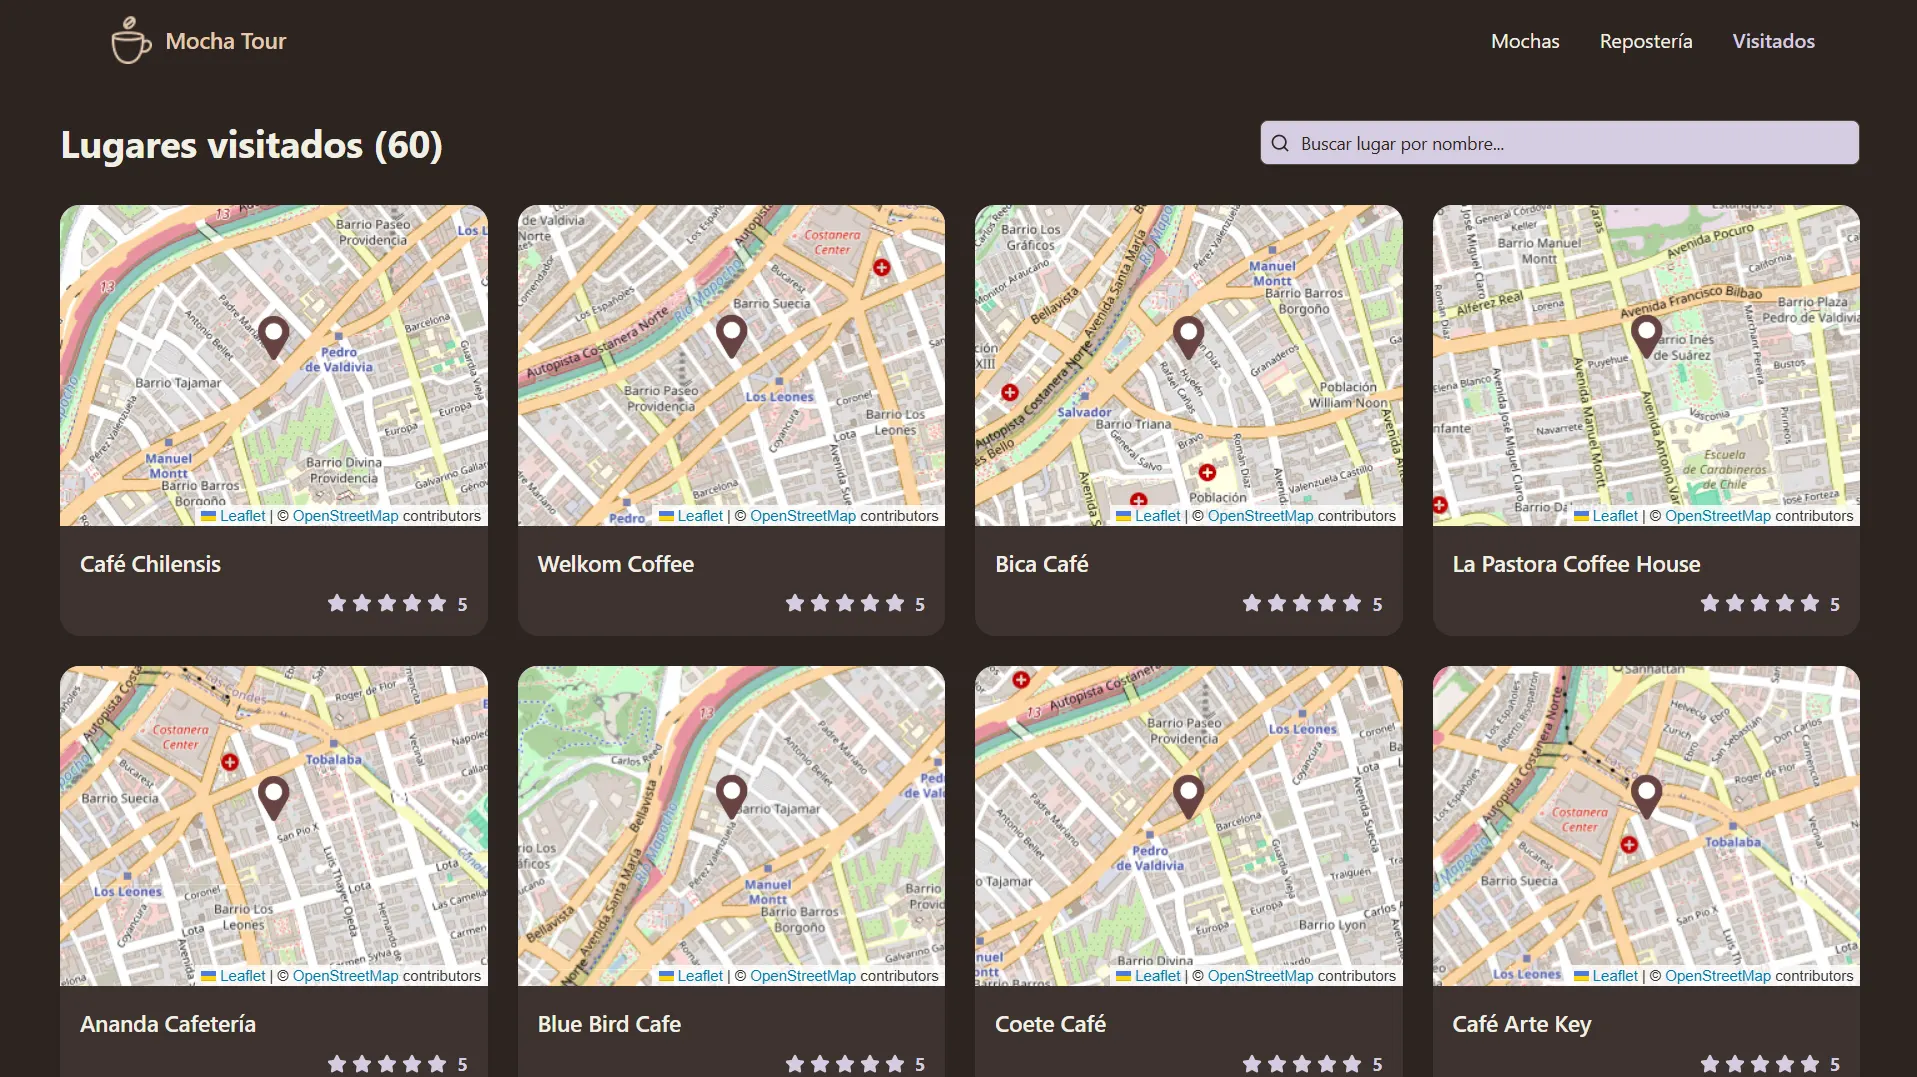This screenshot has height=1077, width=1917.
Task: Select the map pin for La Pastora Coffee House
Action: click(1646, 337)
